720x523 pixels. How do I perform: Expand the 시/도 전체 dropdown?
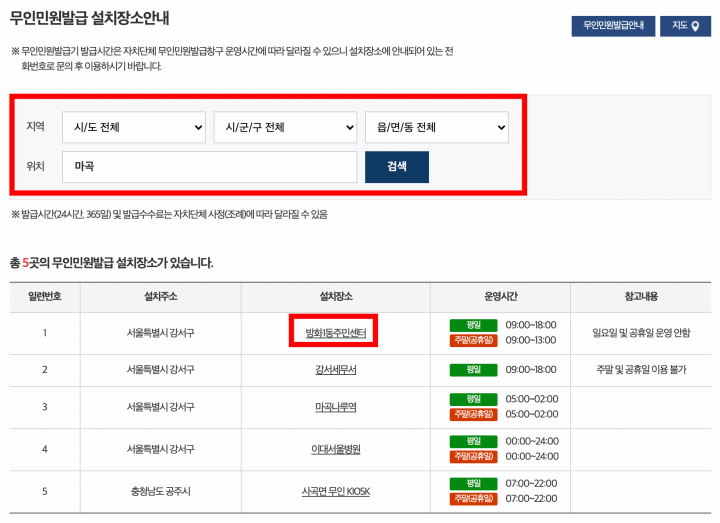click(134, 127)
